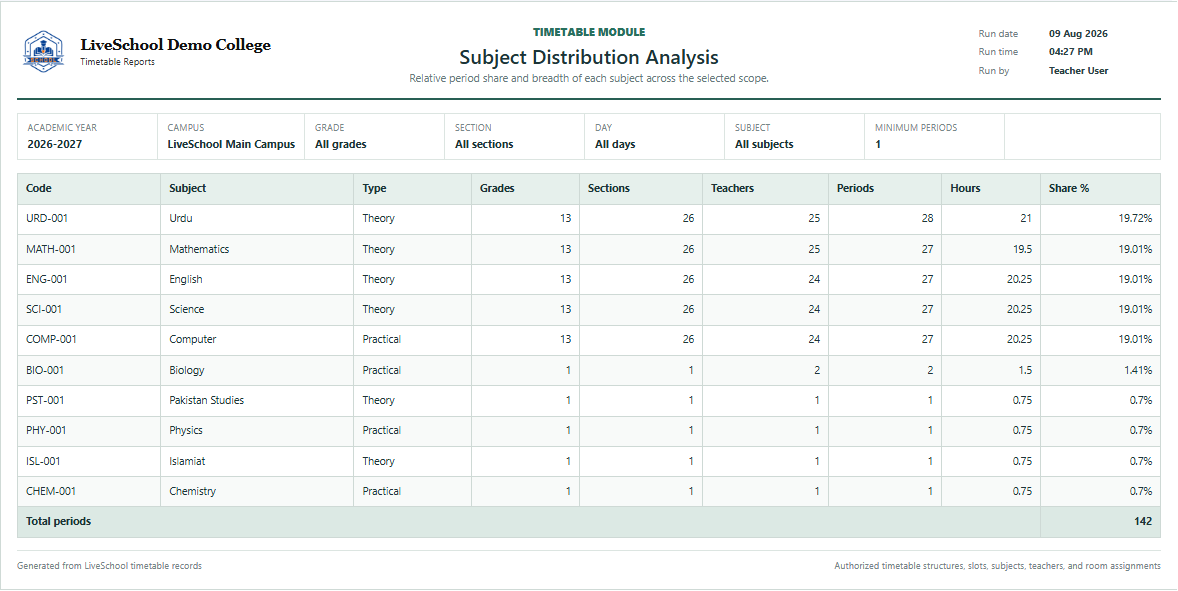Click the Timetable Reports subtitle

click(x=117, y=62)
